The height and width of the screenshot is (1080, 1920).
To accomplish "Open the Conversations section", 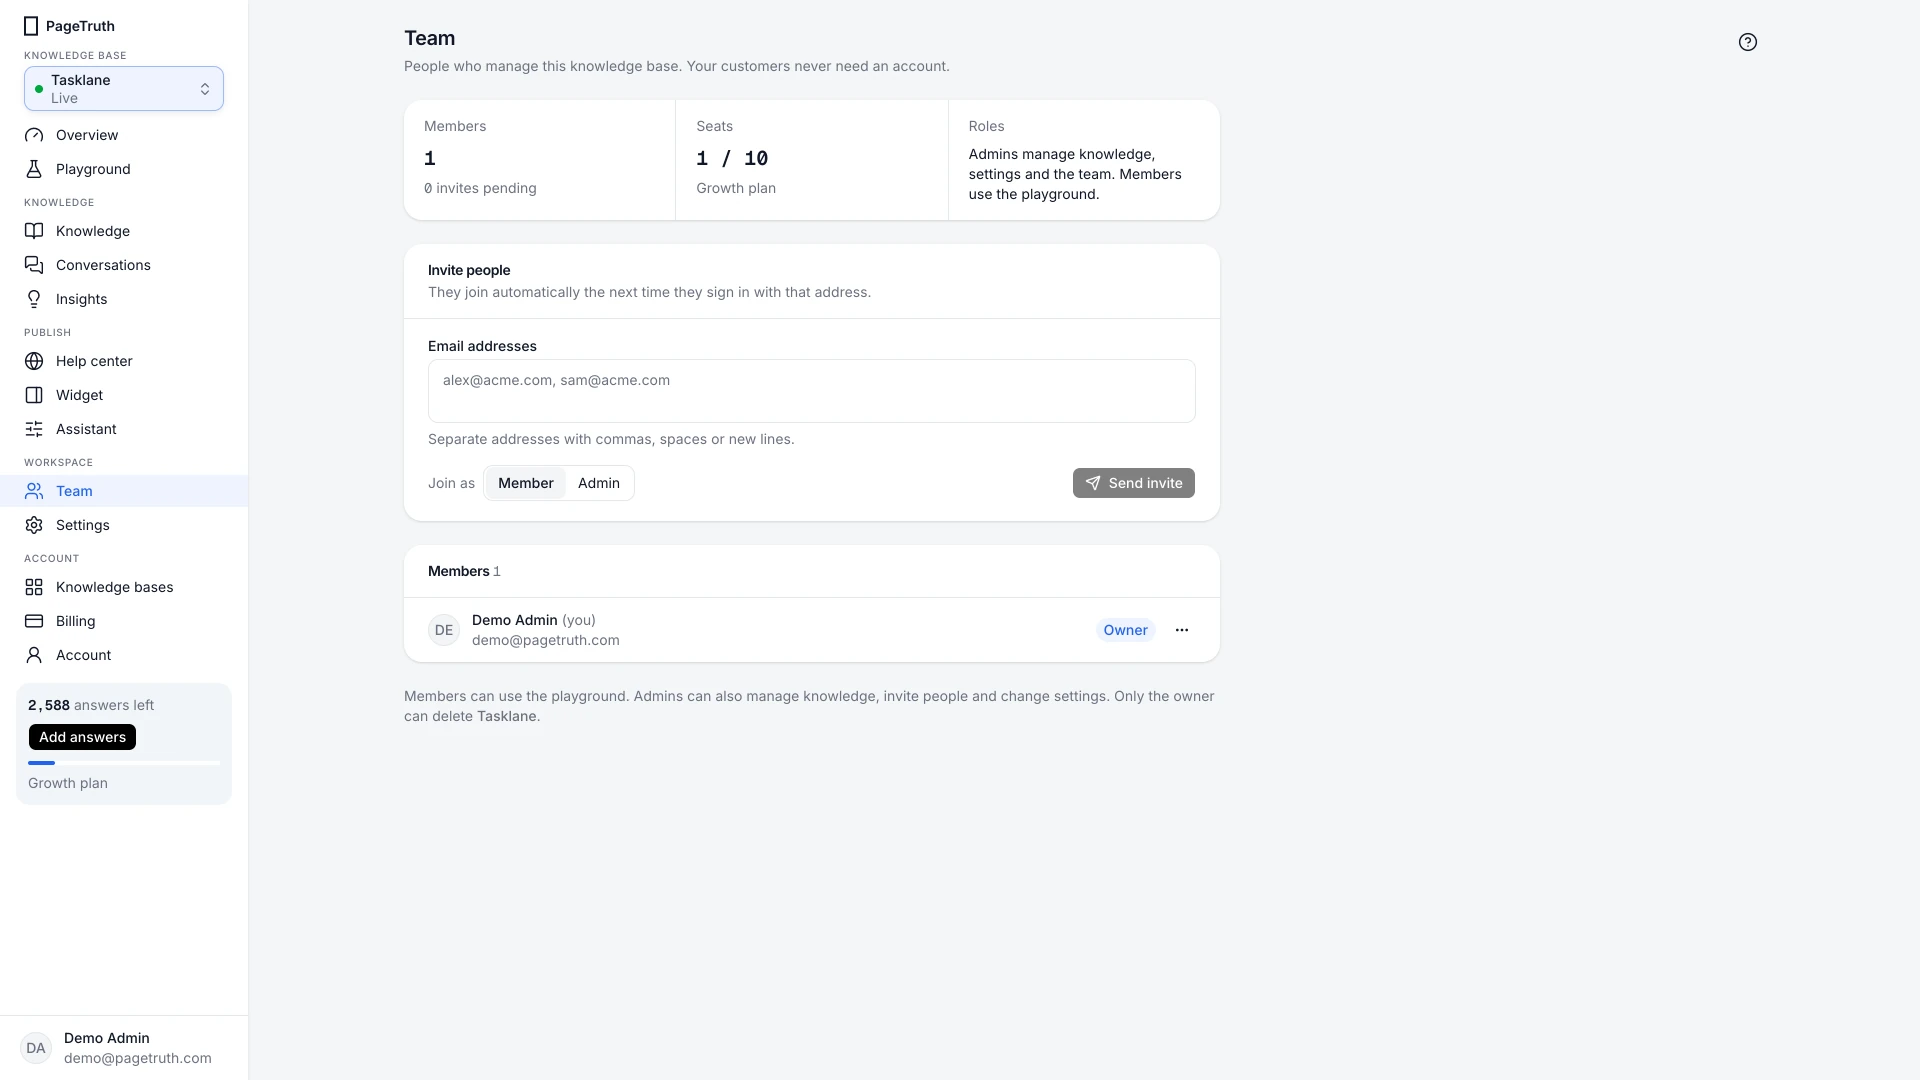I will click(124, 265).
